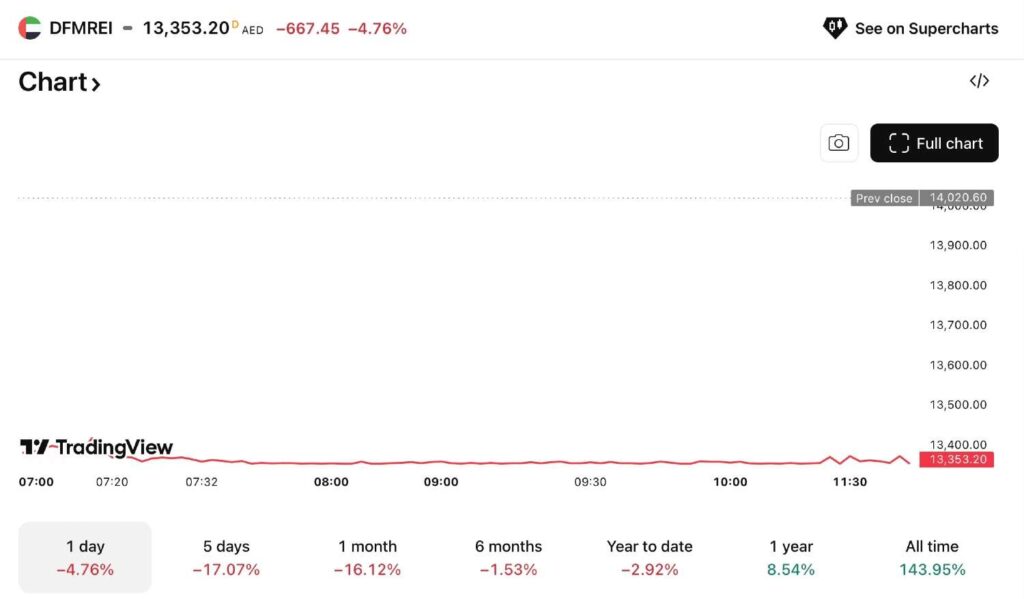Select the 1 month range tab
The image size is (1024, 599).
point(367,557)
